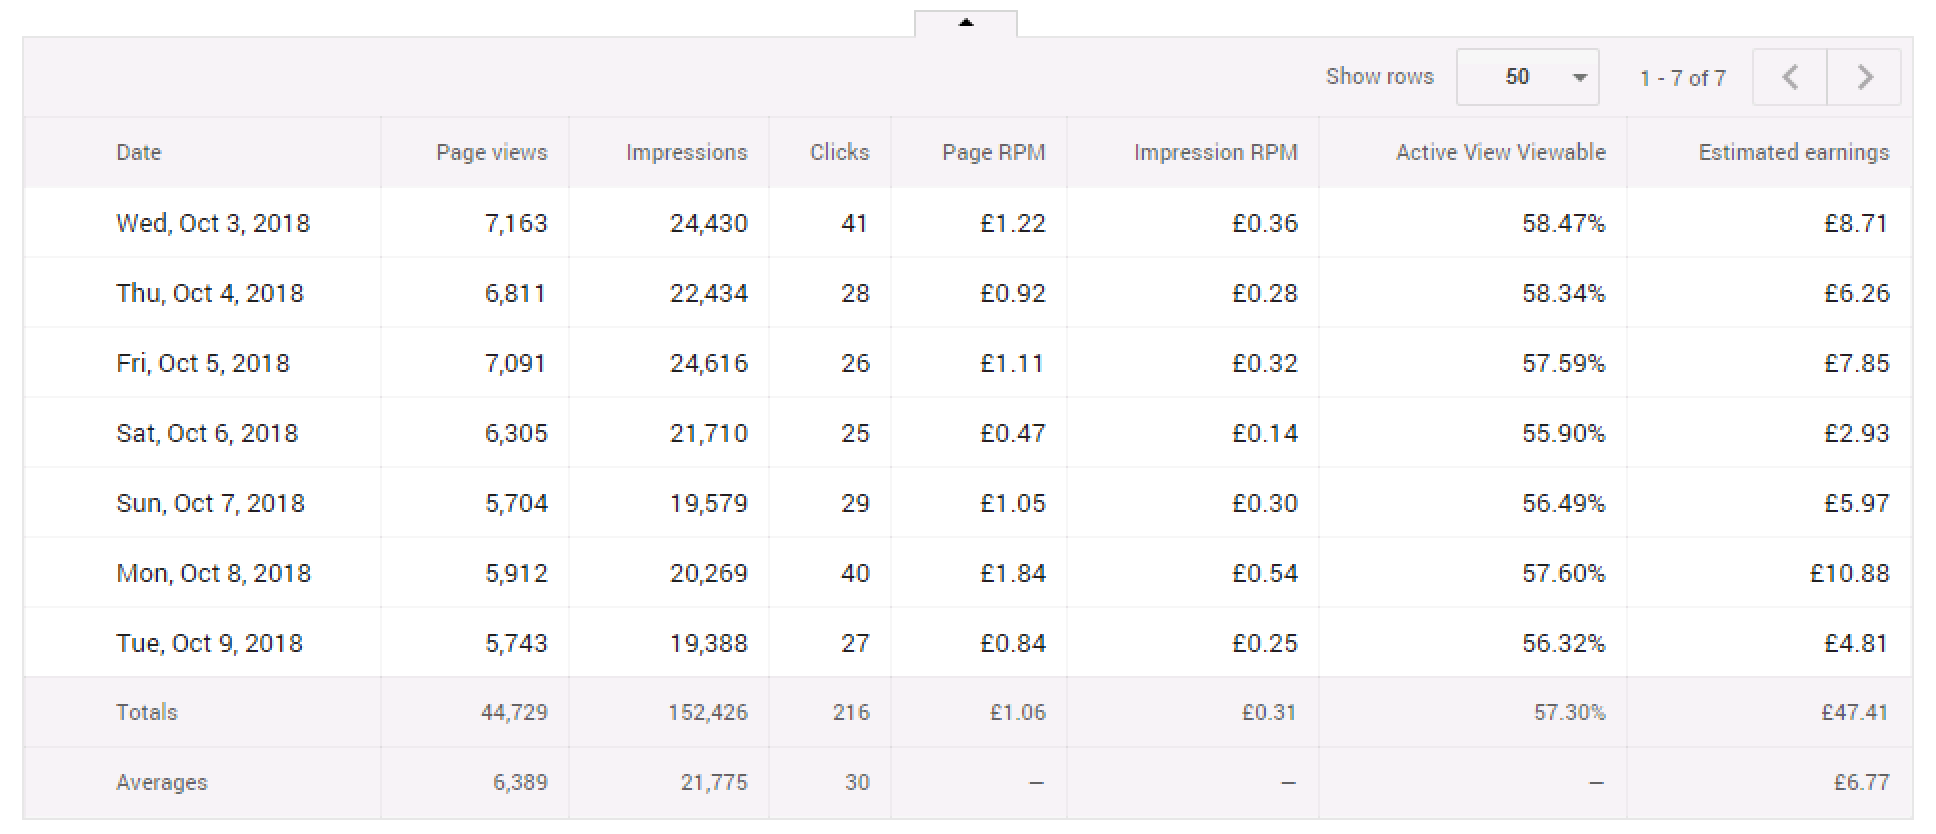Sort by the Impressions column header

686,152
